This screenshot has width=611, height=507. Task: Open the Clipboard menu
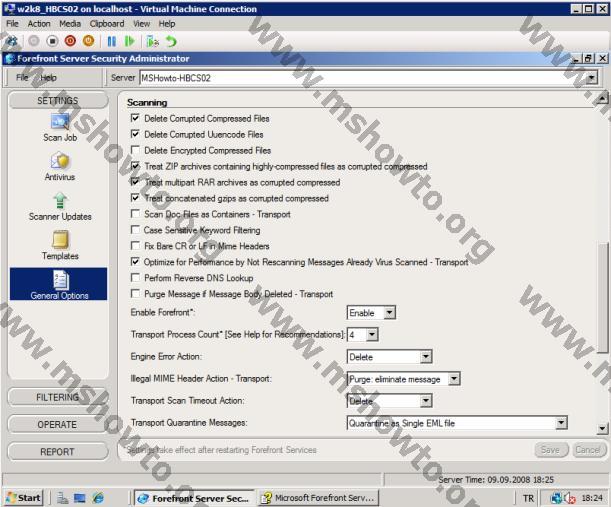coord(107,24)
